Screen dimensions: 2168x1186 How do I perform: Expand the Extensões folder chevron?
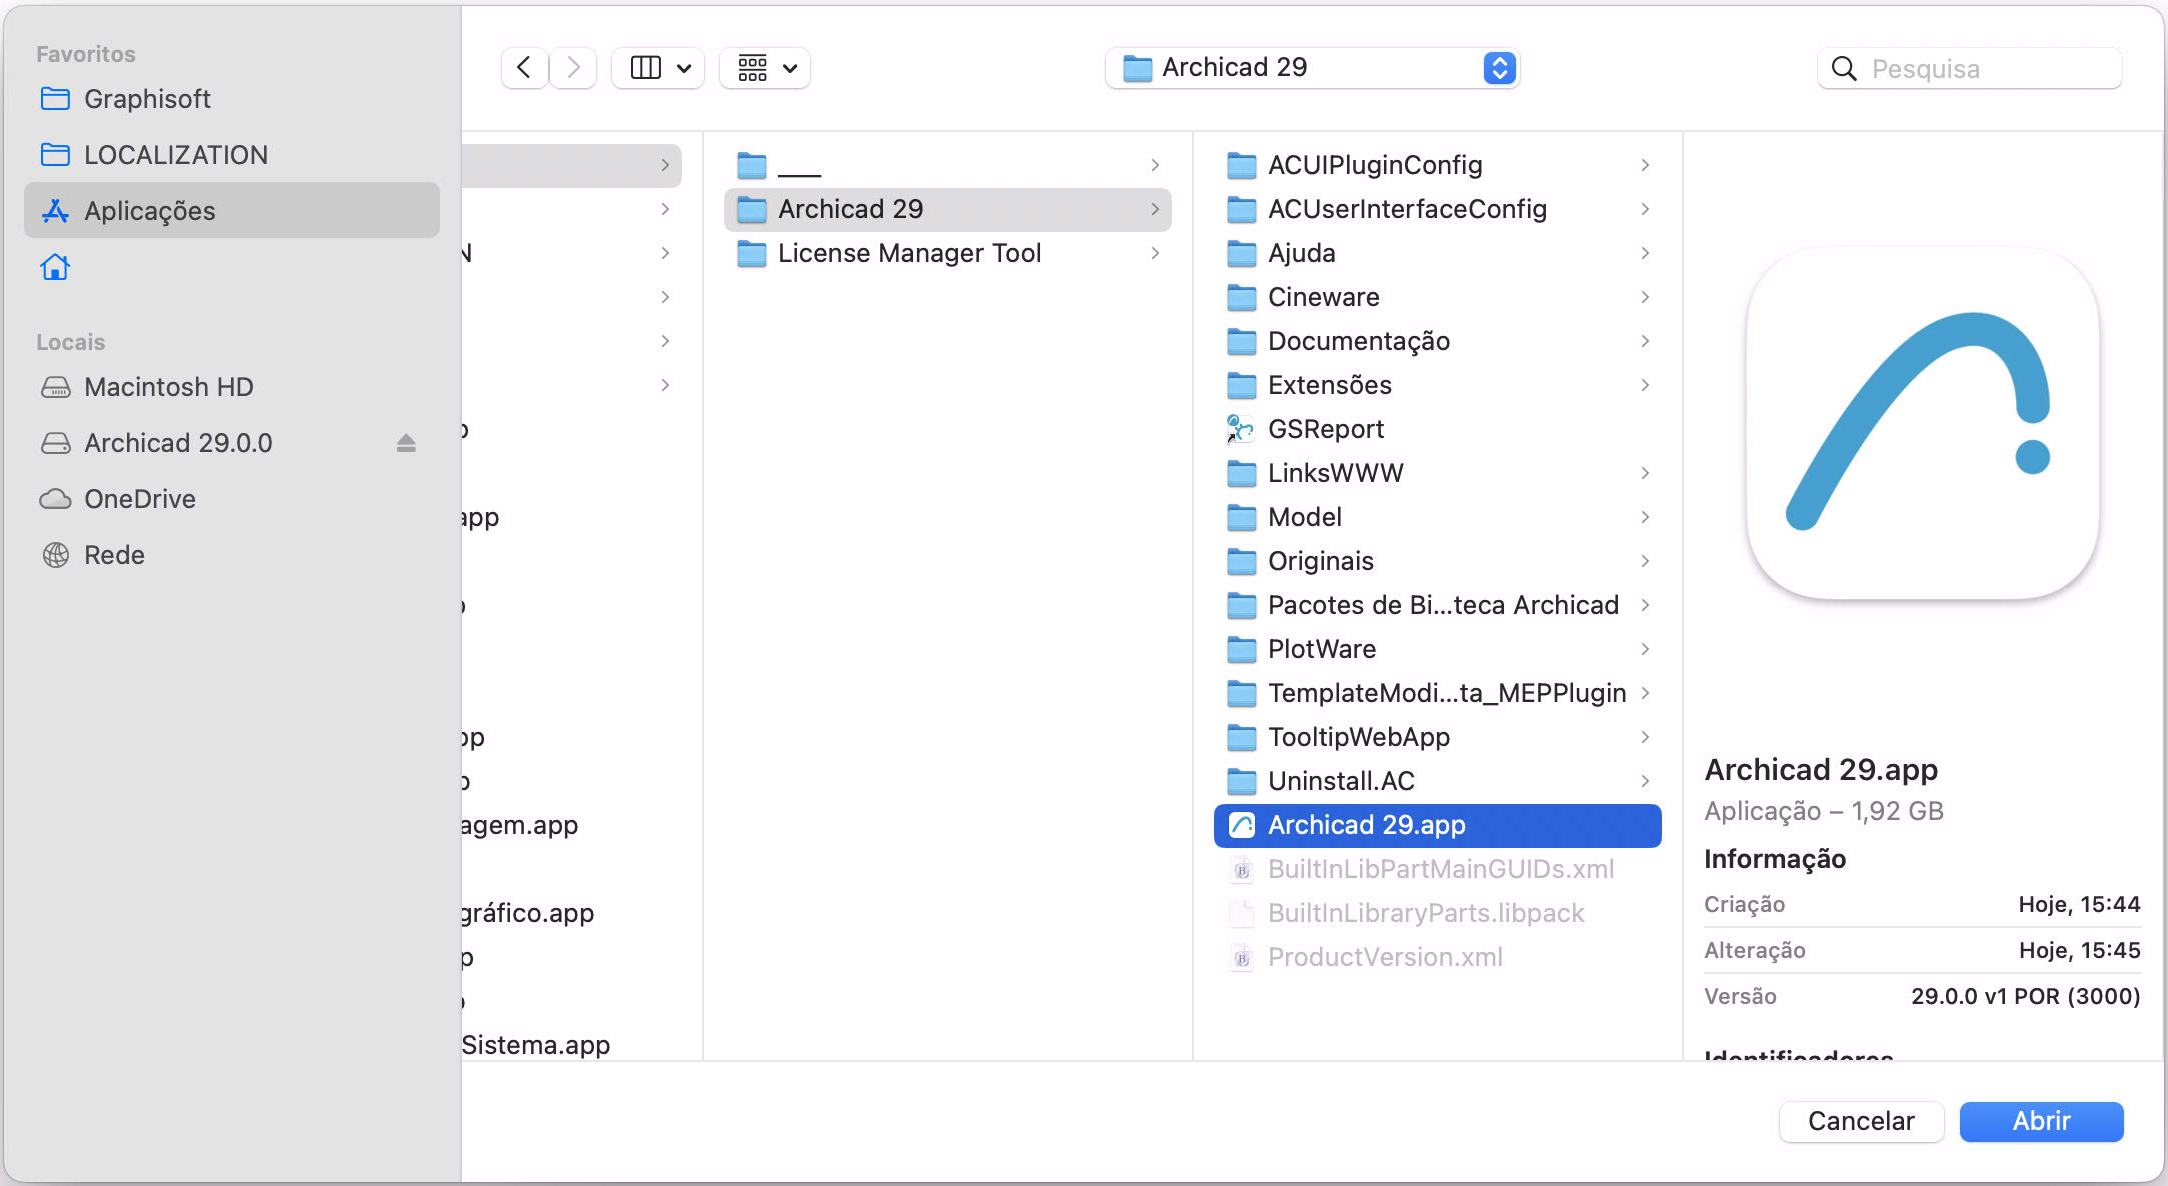tap(1645, 385)
